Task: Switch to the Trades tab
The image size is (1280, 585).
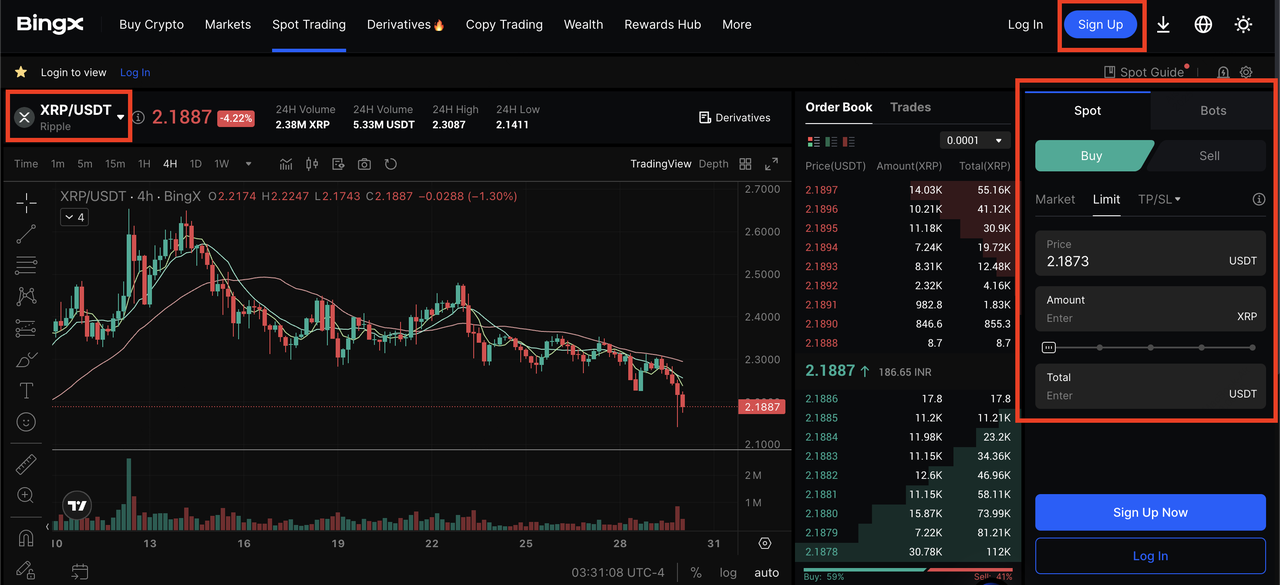Action: tap(910, 107)
